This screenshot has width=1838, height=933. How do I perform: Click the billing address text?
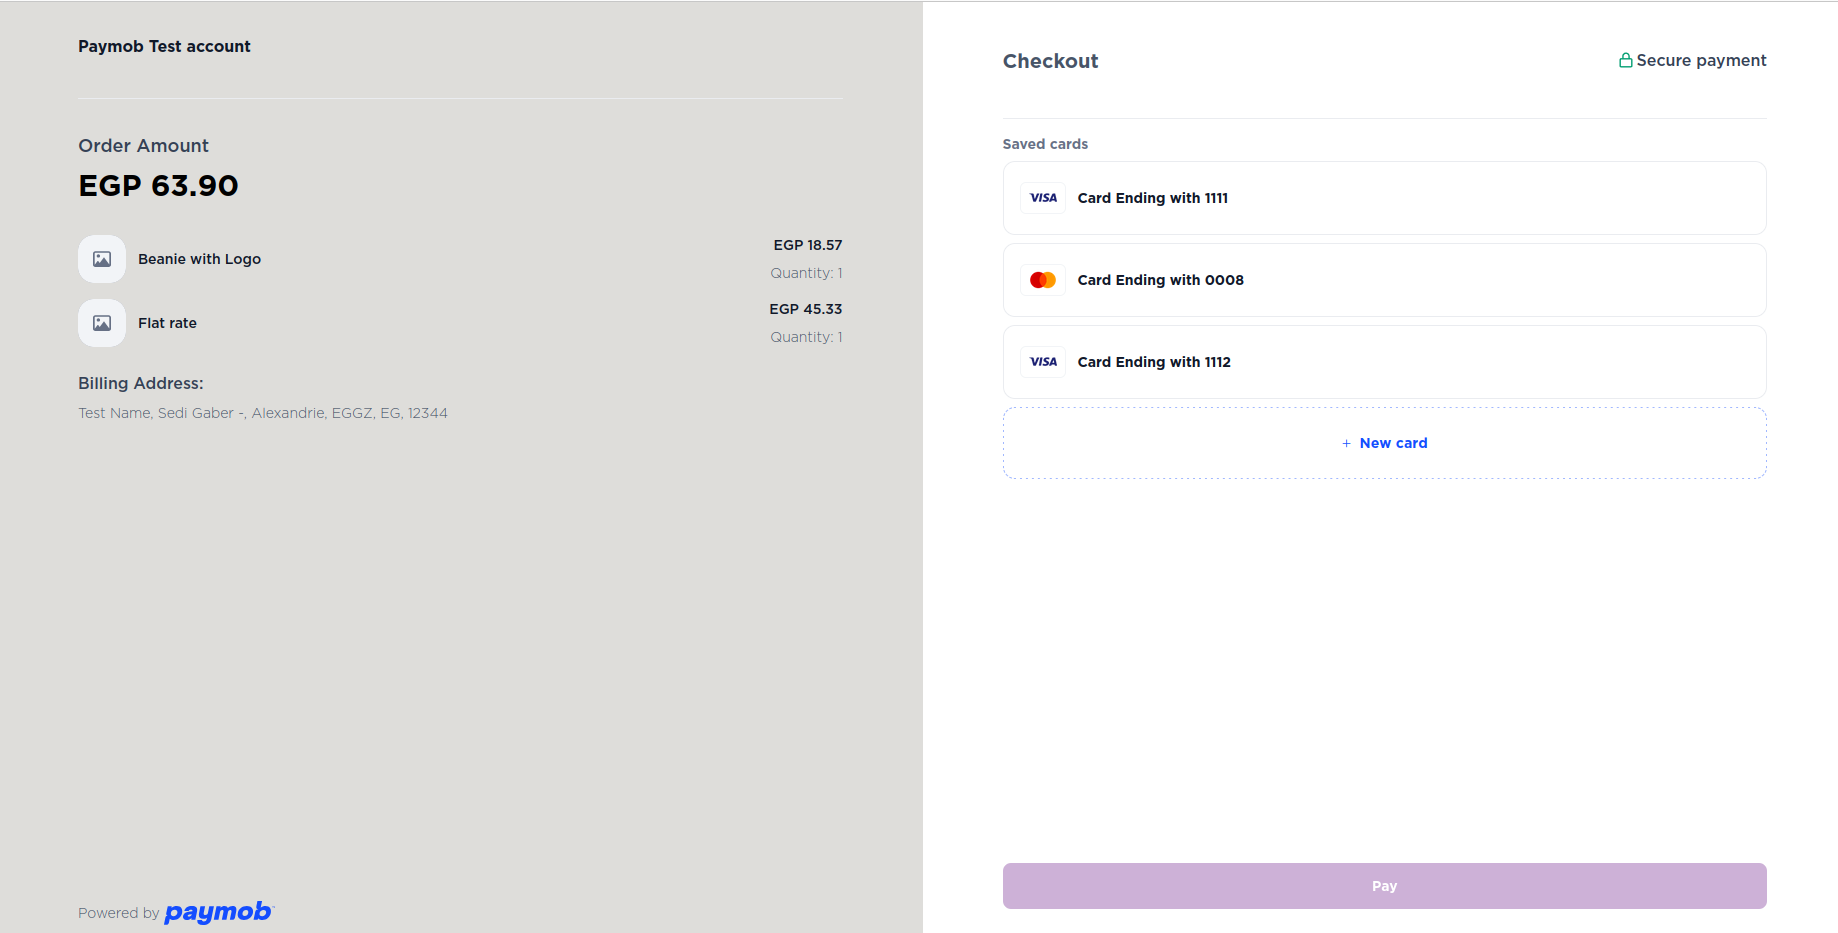click(263, 413)
